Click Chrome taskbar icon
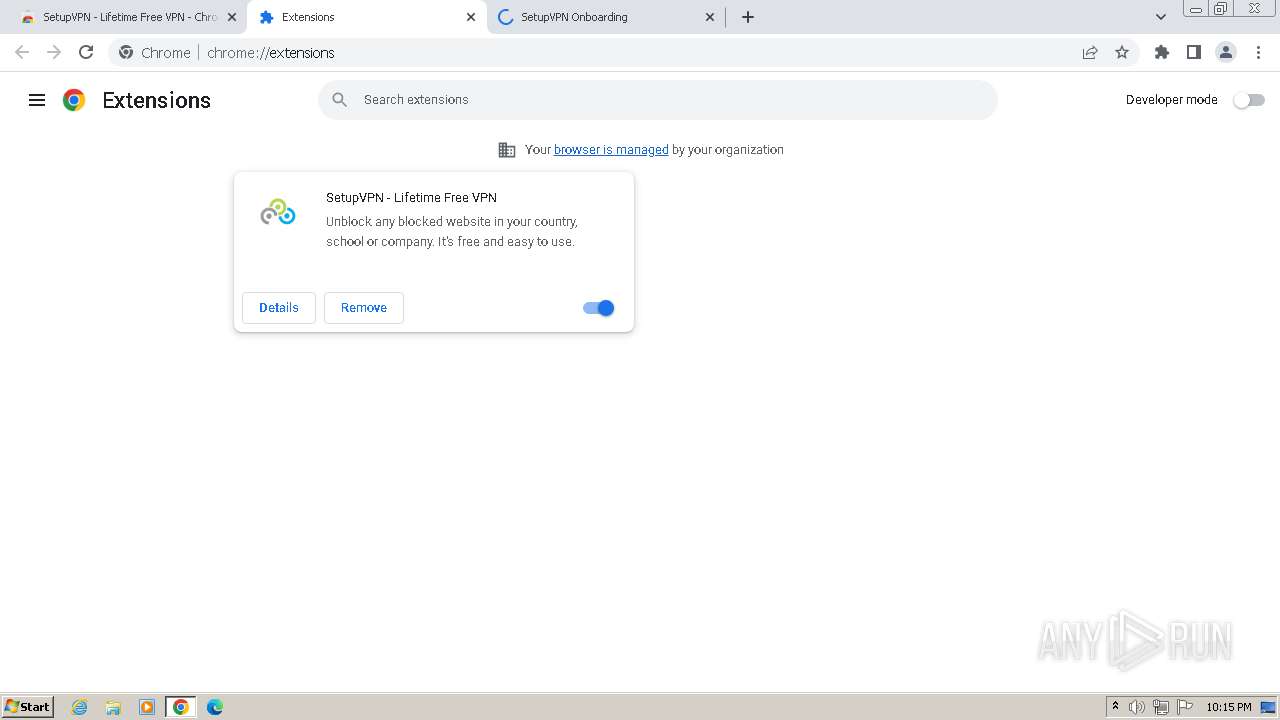The image size is (1280, 720). pos(181,707)
